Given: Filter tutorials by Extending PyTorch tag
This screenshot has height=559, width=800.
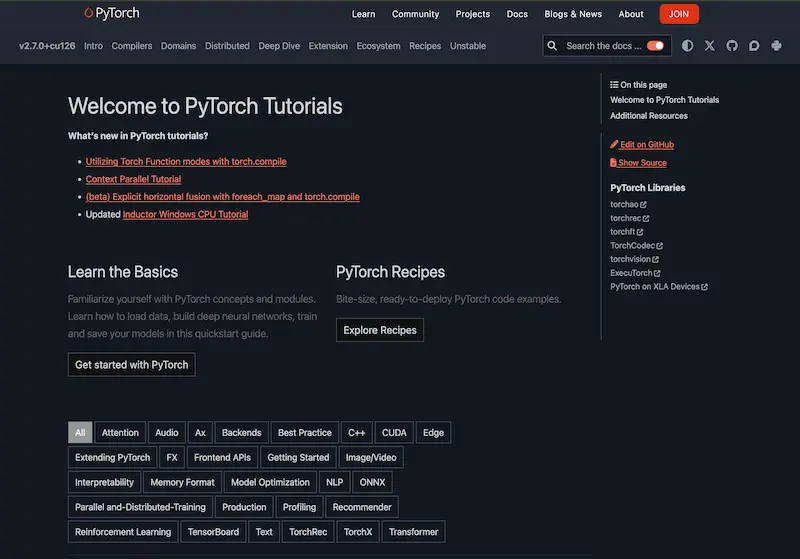Looking at the screenshot, I should (113, 458).
